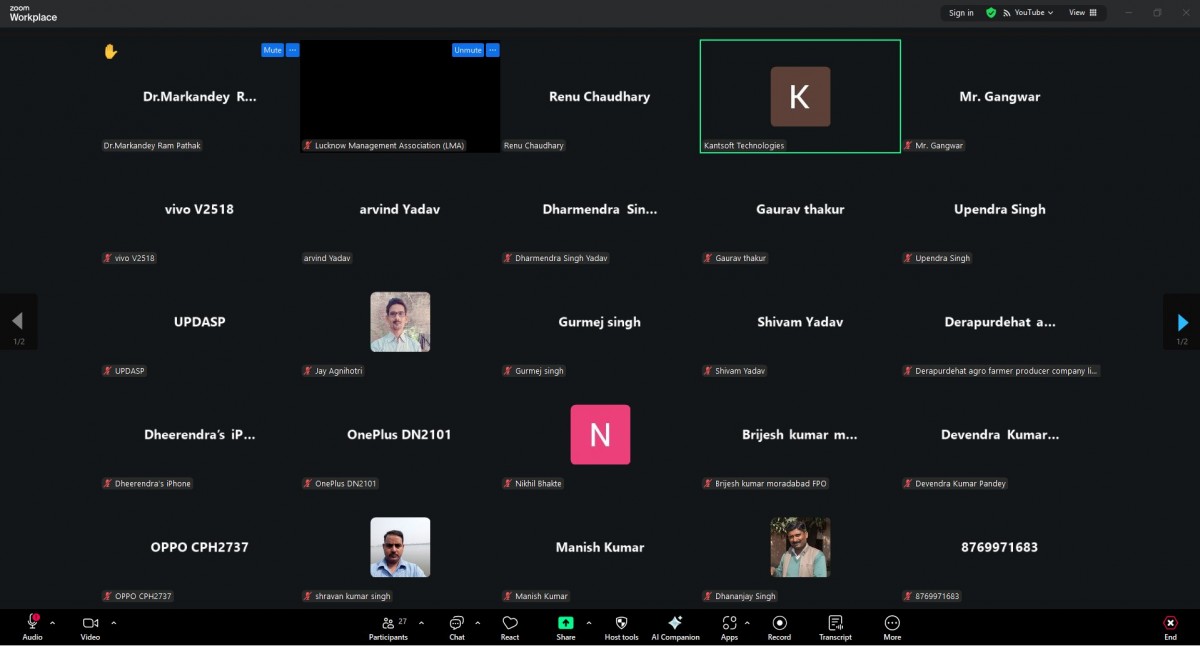
Task: Open the View layout dropdown
Action: click(1082, 13)
